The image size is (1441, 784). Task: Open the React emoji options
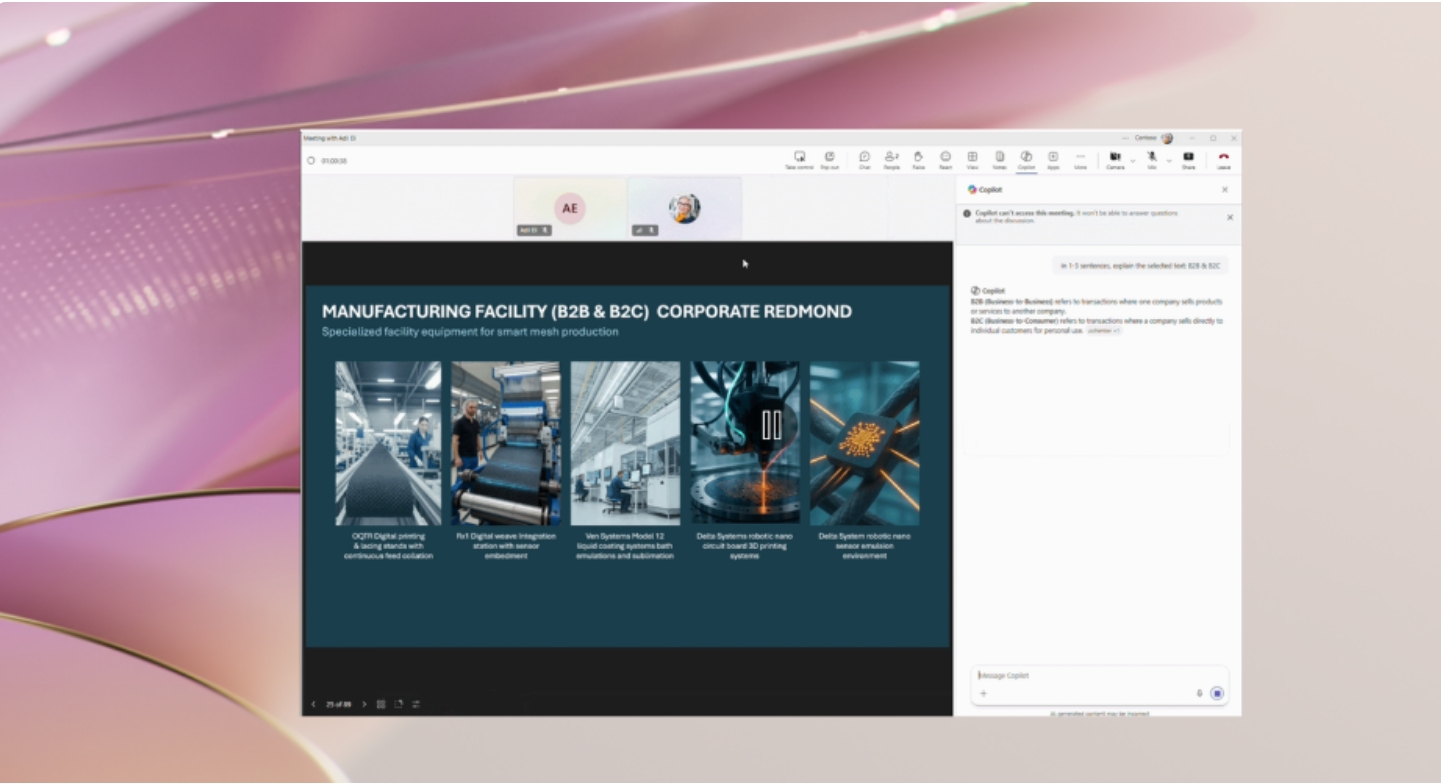[x=945, y=160]
